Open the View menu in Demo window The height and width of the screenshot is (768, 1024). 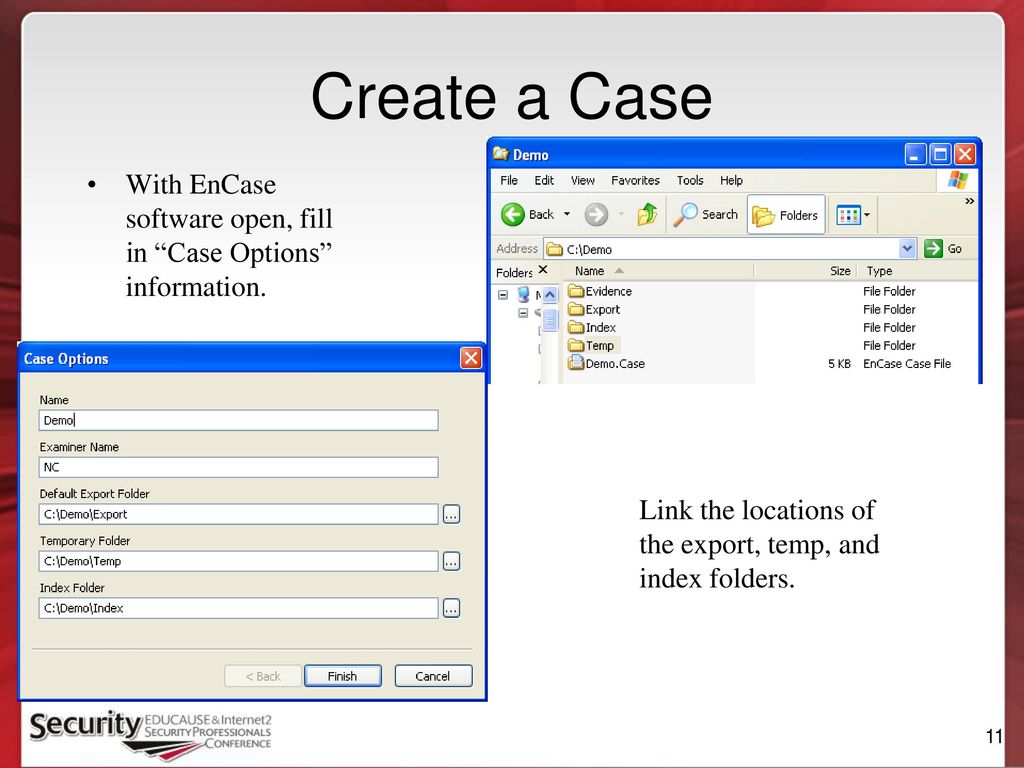click(583, 180)
